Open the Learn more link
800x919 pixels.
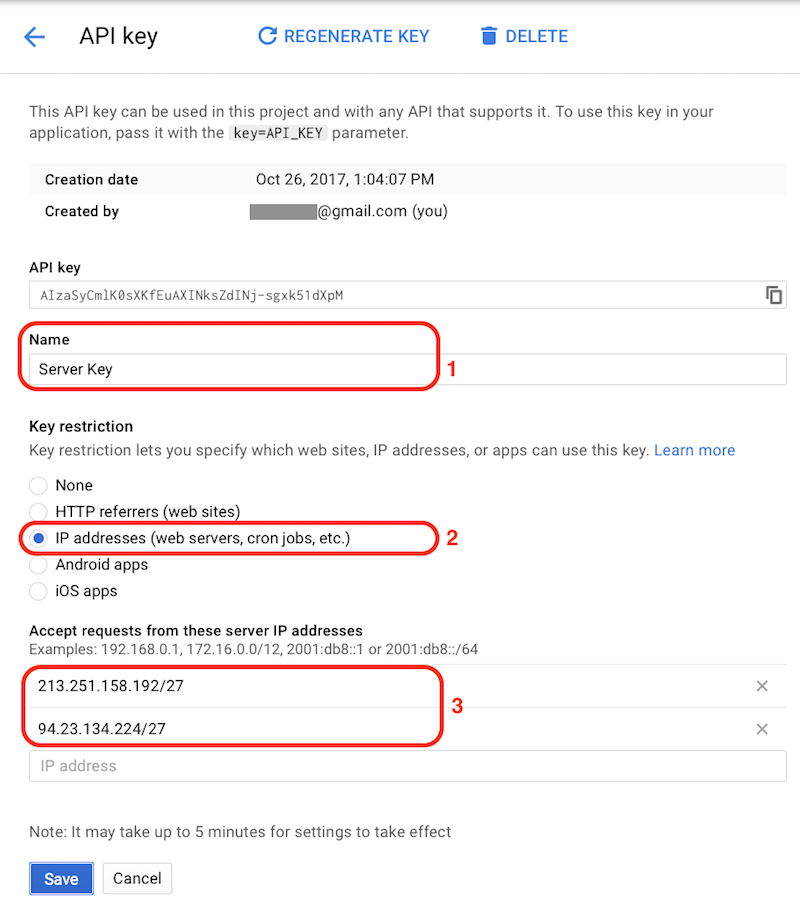point(694,451)
